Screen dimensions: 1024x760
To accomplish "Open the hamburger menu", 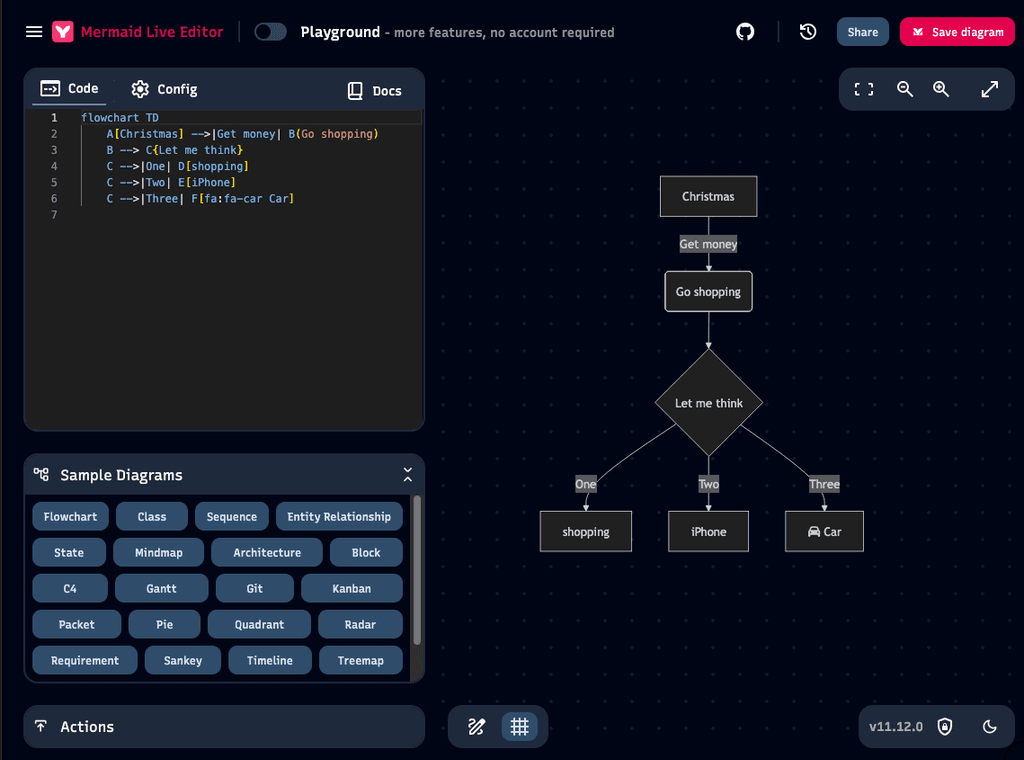I will click(x=34, y=32).
